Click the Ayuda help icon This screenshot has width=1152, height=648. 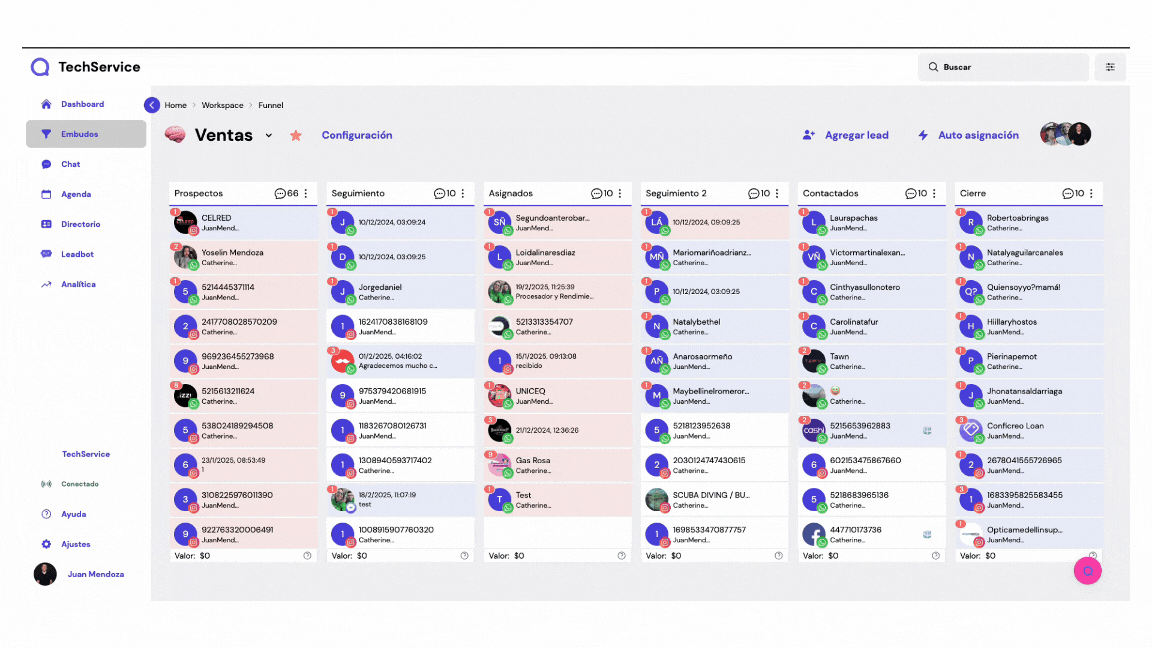[46, 514]
